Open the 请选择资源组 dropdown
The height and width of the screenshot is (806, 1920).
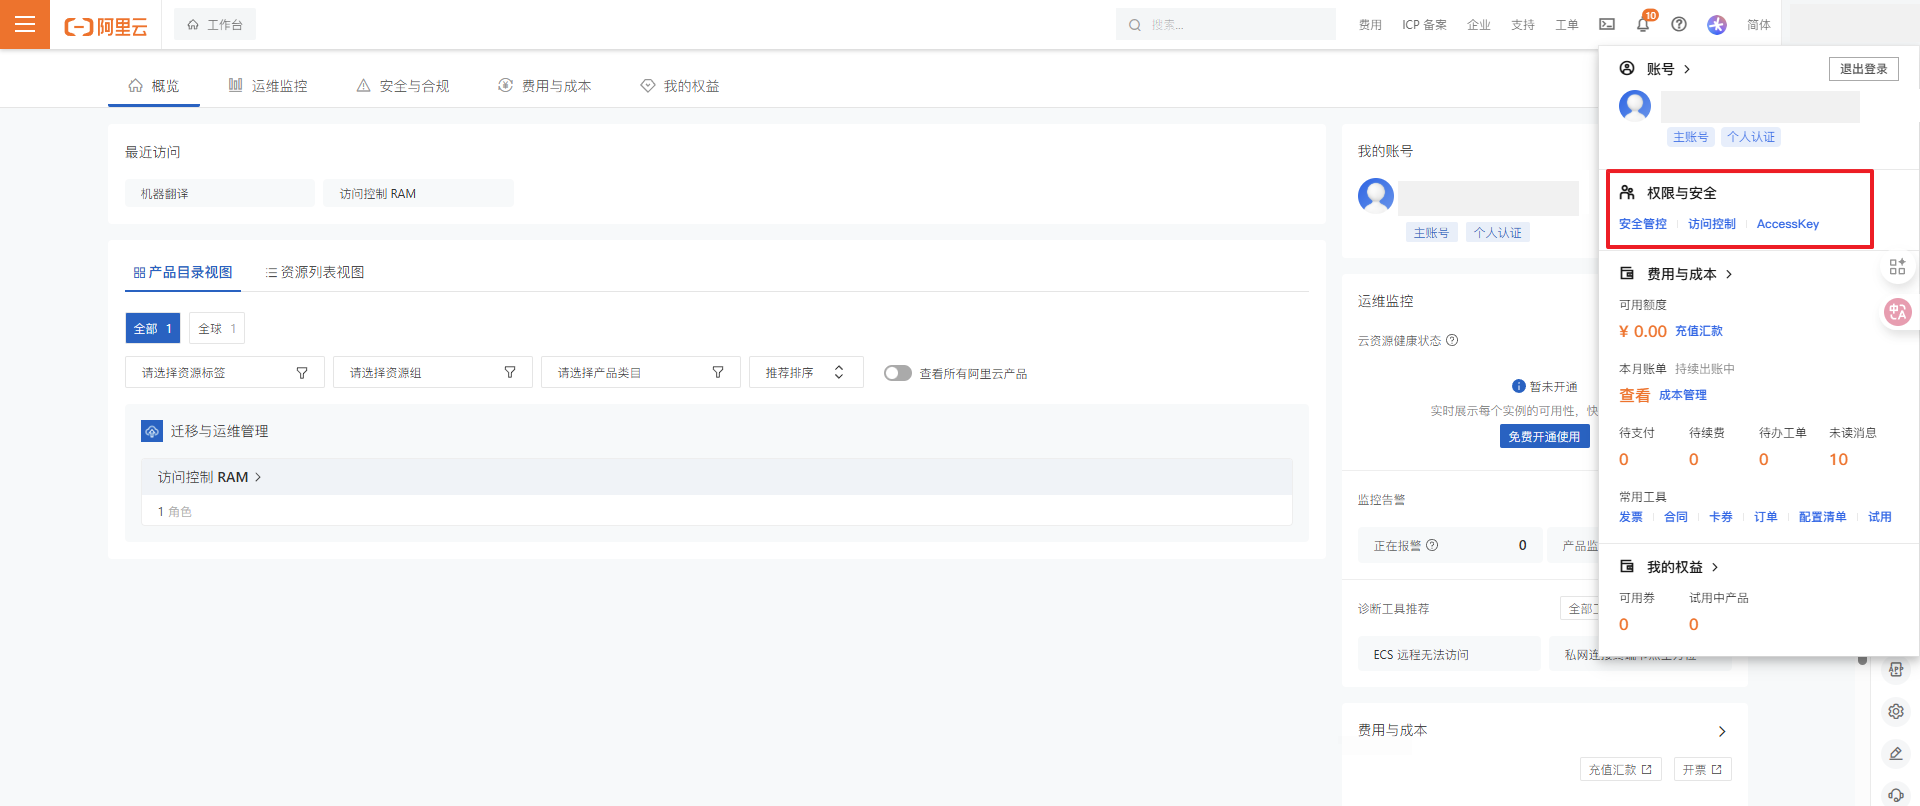[x=432, y=372]
